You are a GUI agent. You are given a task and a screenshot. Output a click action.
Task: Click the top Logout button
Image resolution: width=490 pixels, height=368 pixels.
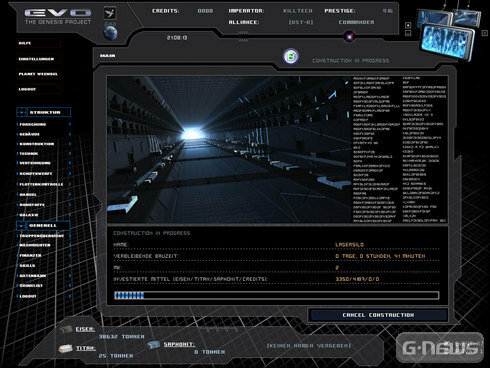(38, 89)
